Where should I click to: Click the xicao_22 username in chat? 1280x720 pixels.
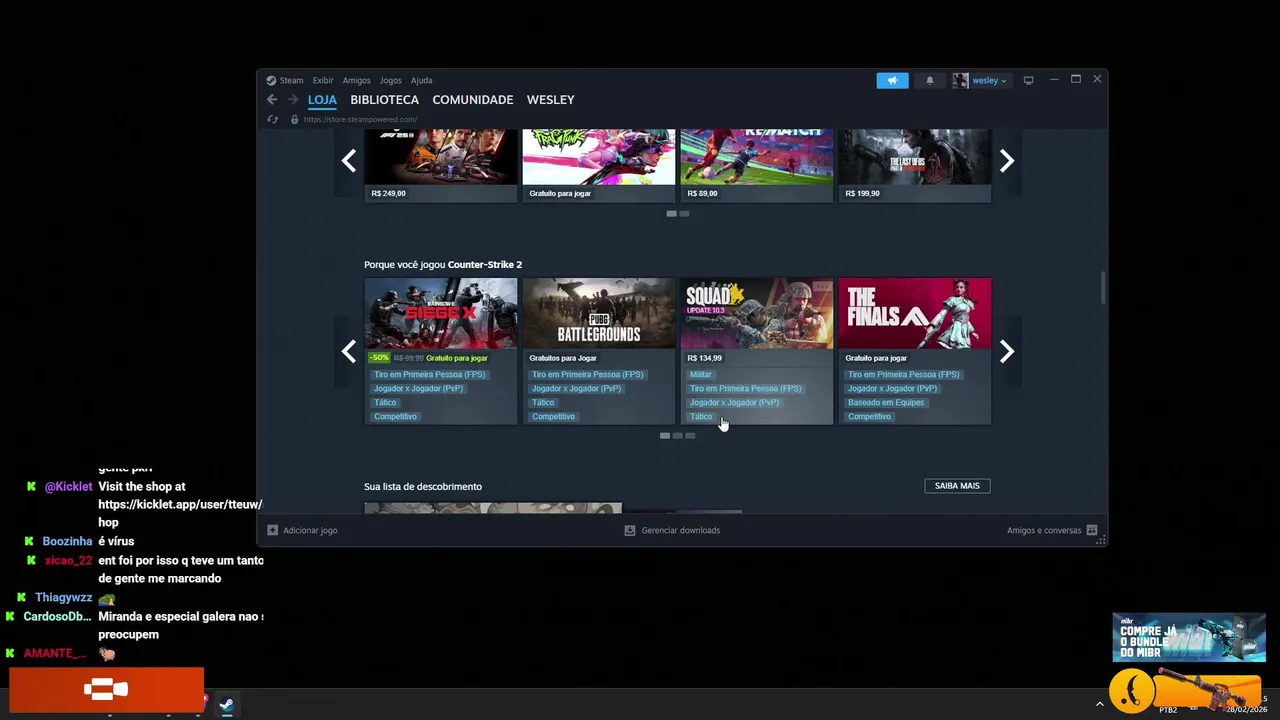coord(68,560)
